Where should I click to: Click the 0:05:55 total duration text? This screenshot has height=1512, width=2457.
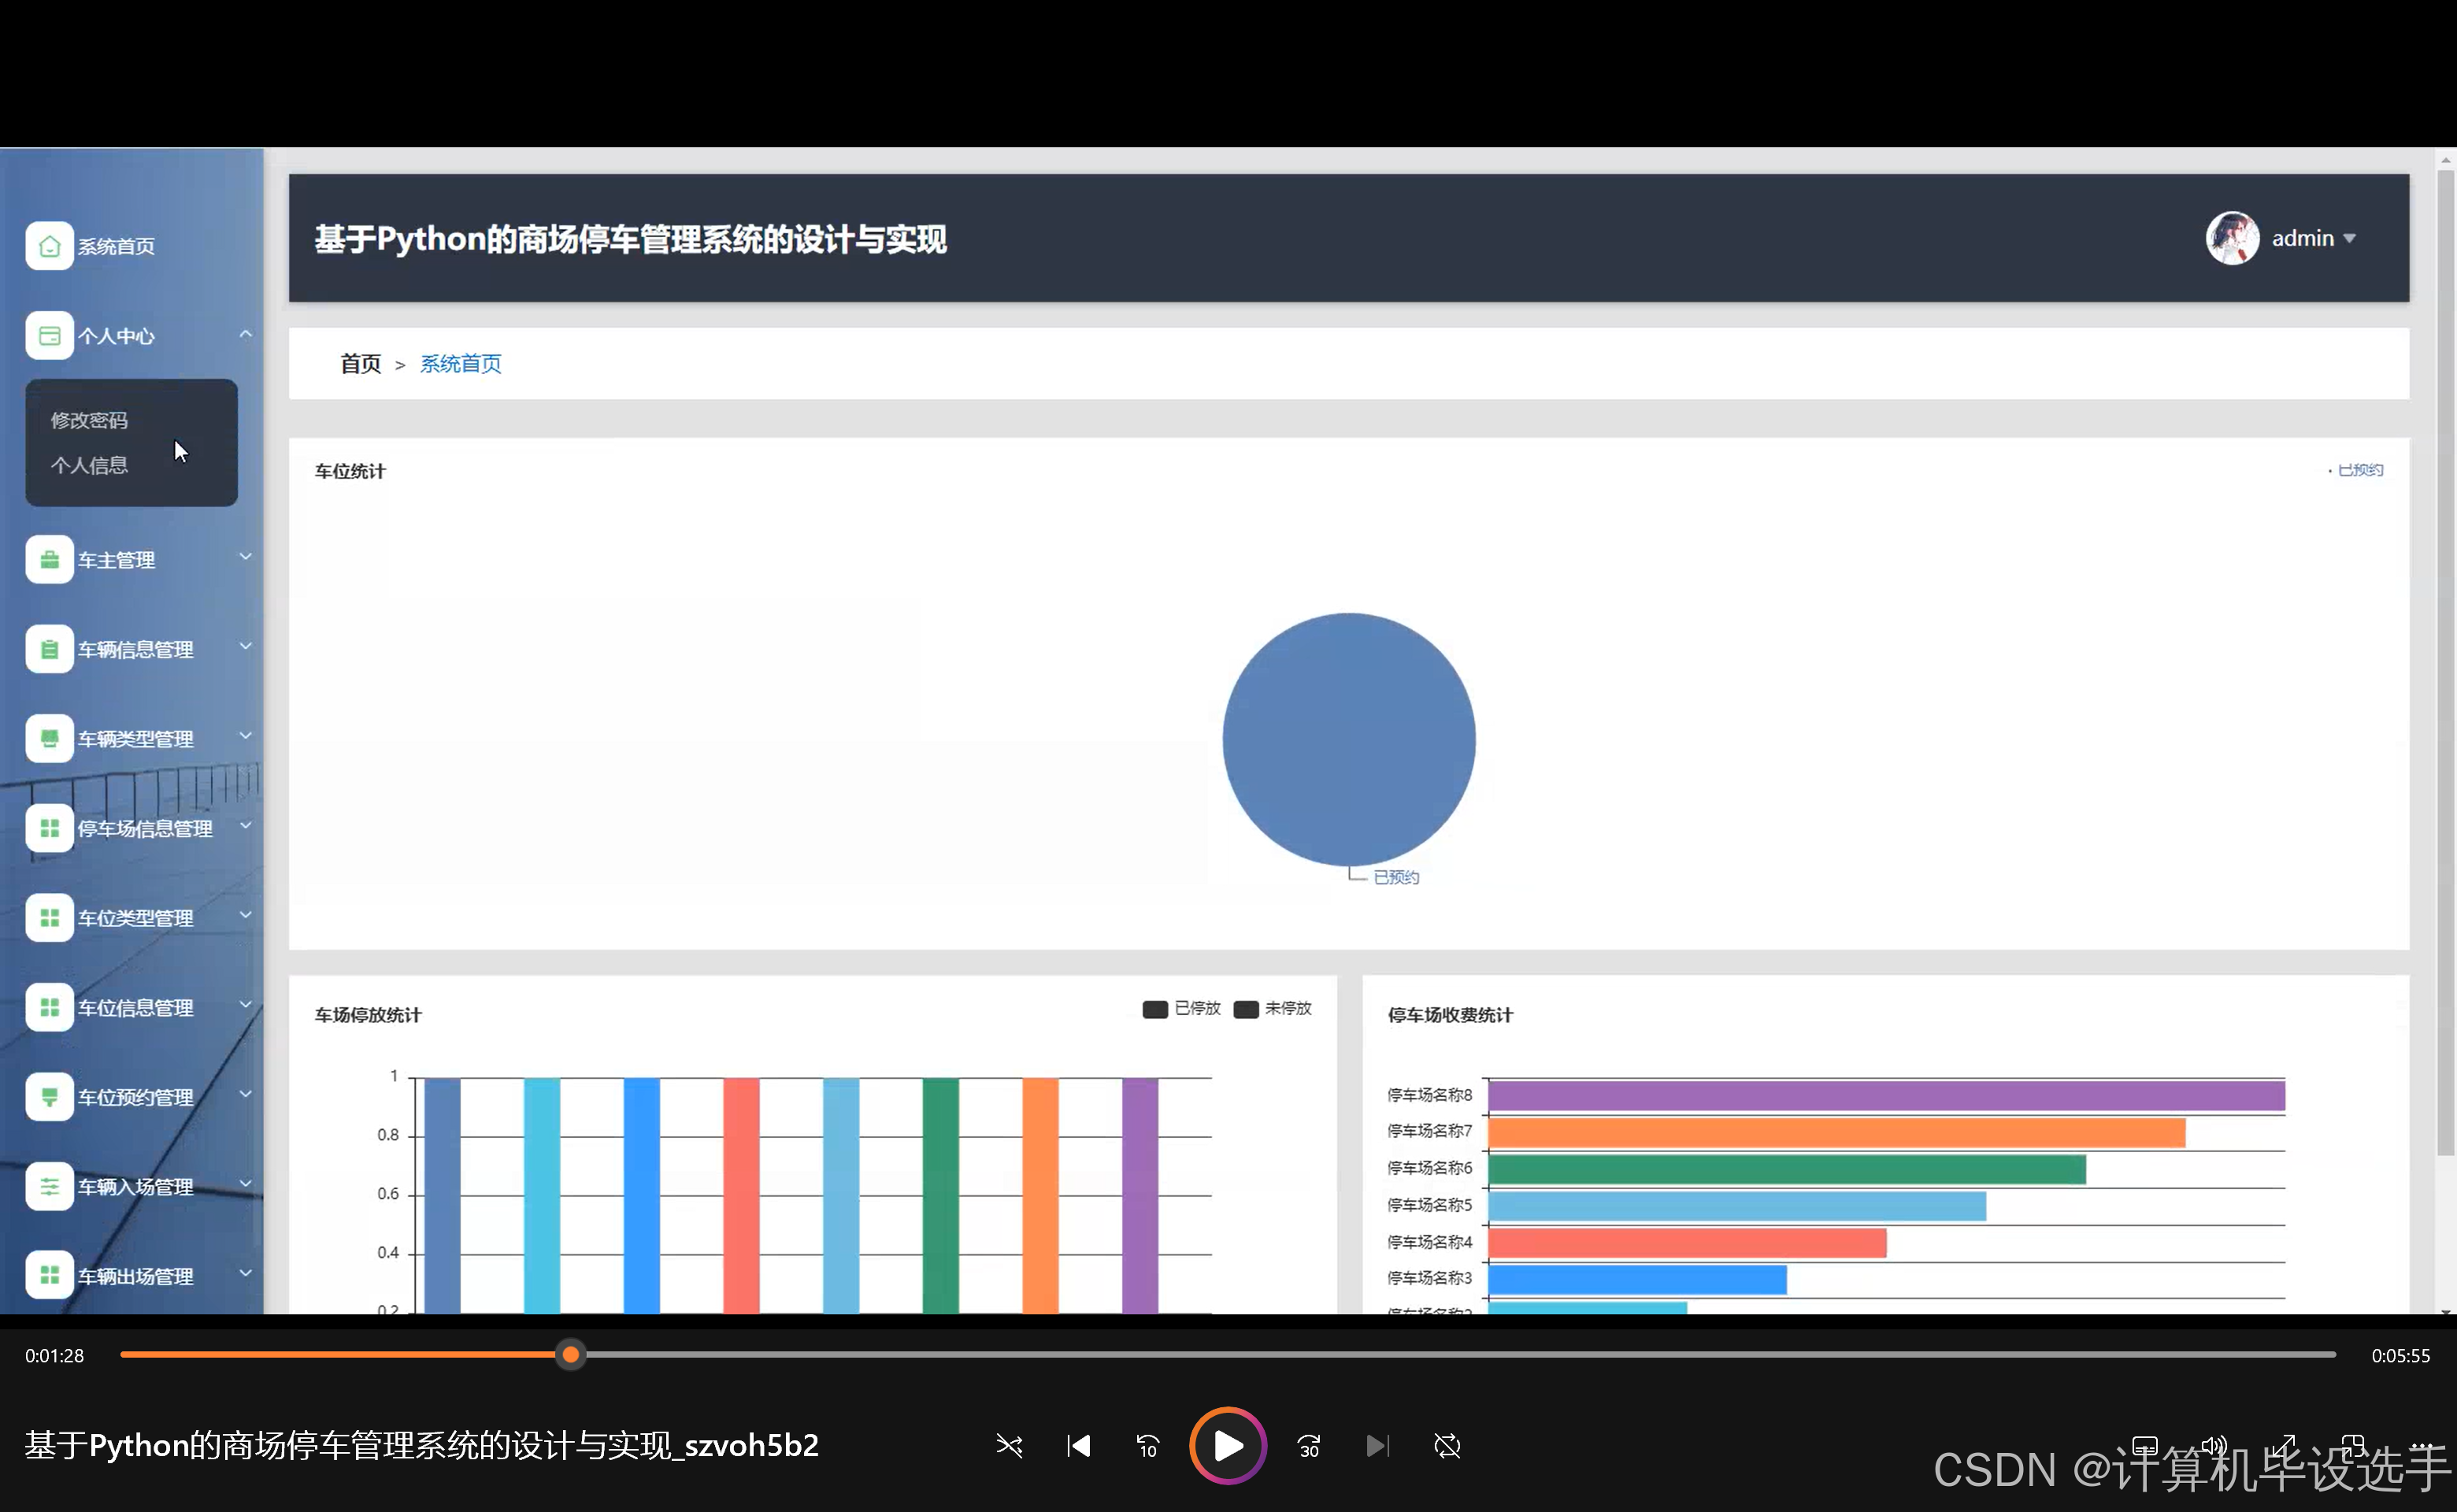click(2400, 1356)
